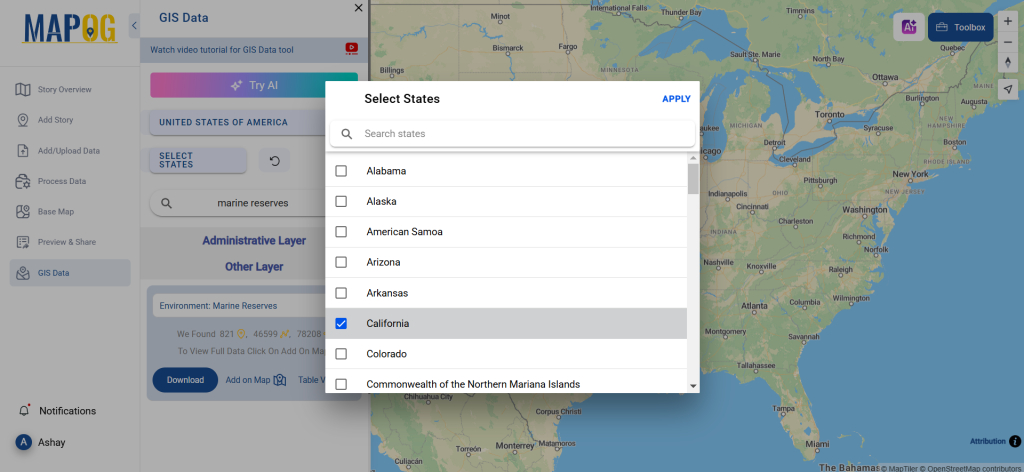Open the Ashay user avatar
This screenshot has height=472, width=1024.
(x=24, y=442)
